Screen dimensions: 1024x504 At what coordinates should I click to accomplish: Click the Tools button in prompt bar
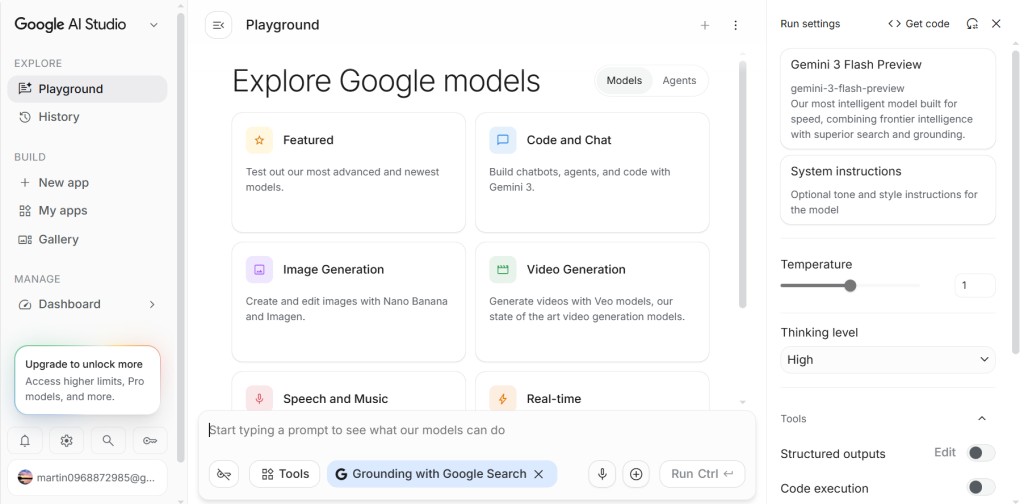tap(285, 474)
